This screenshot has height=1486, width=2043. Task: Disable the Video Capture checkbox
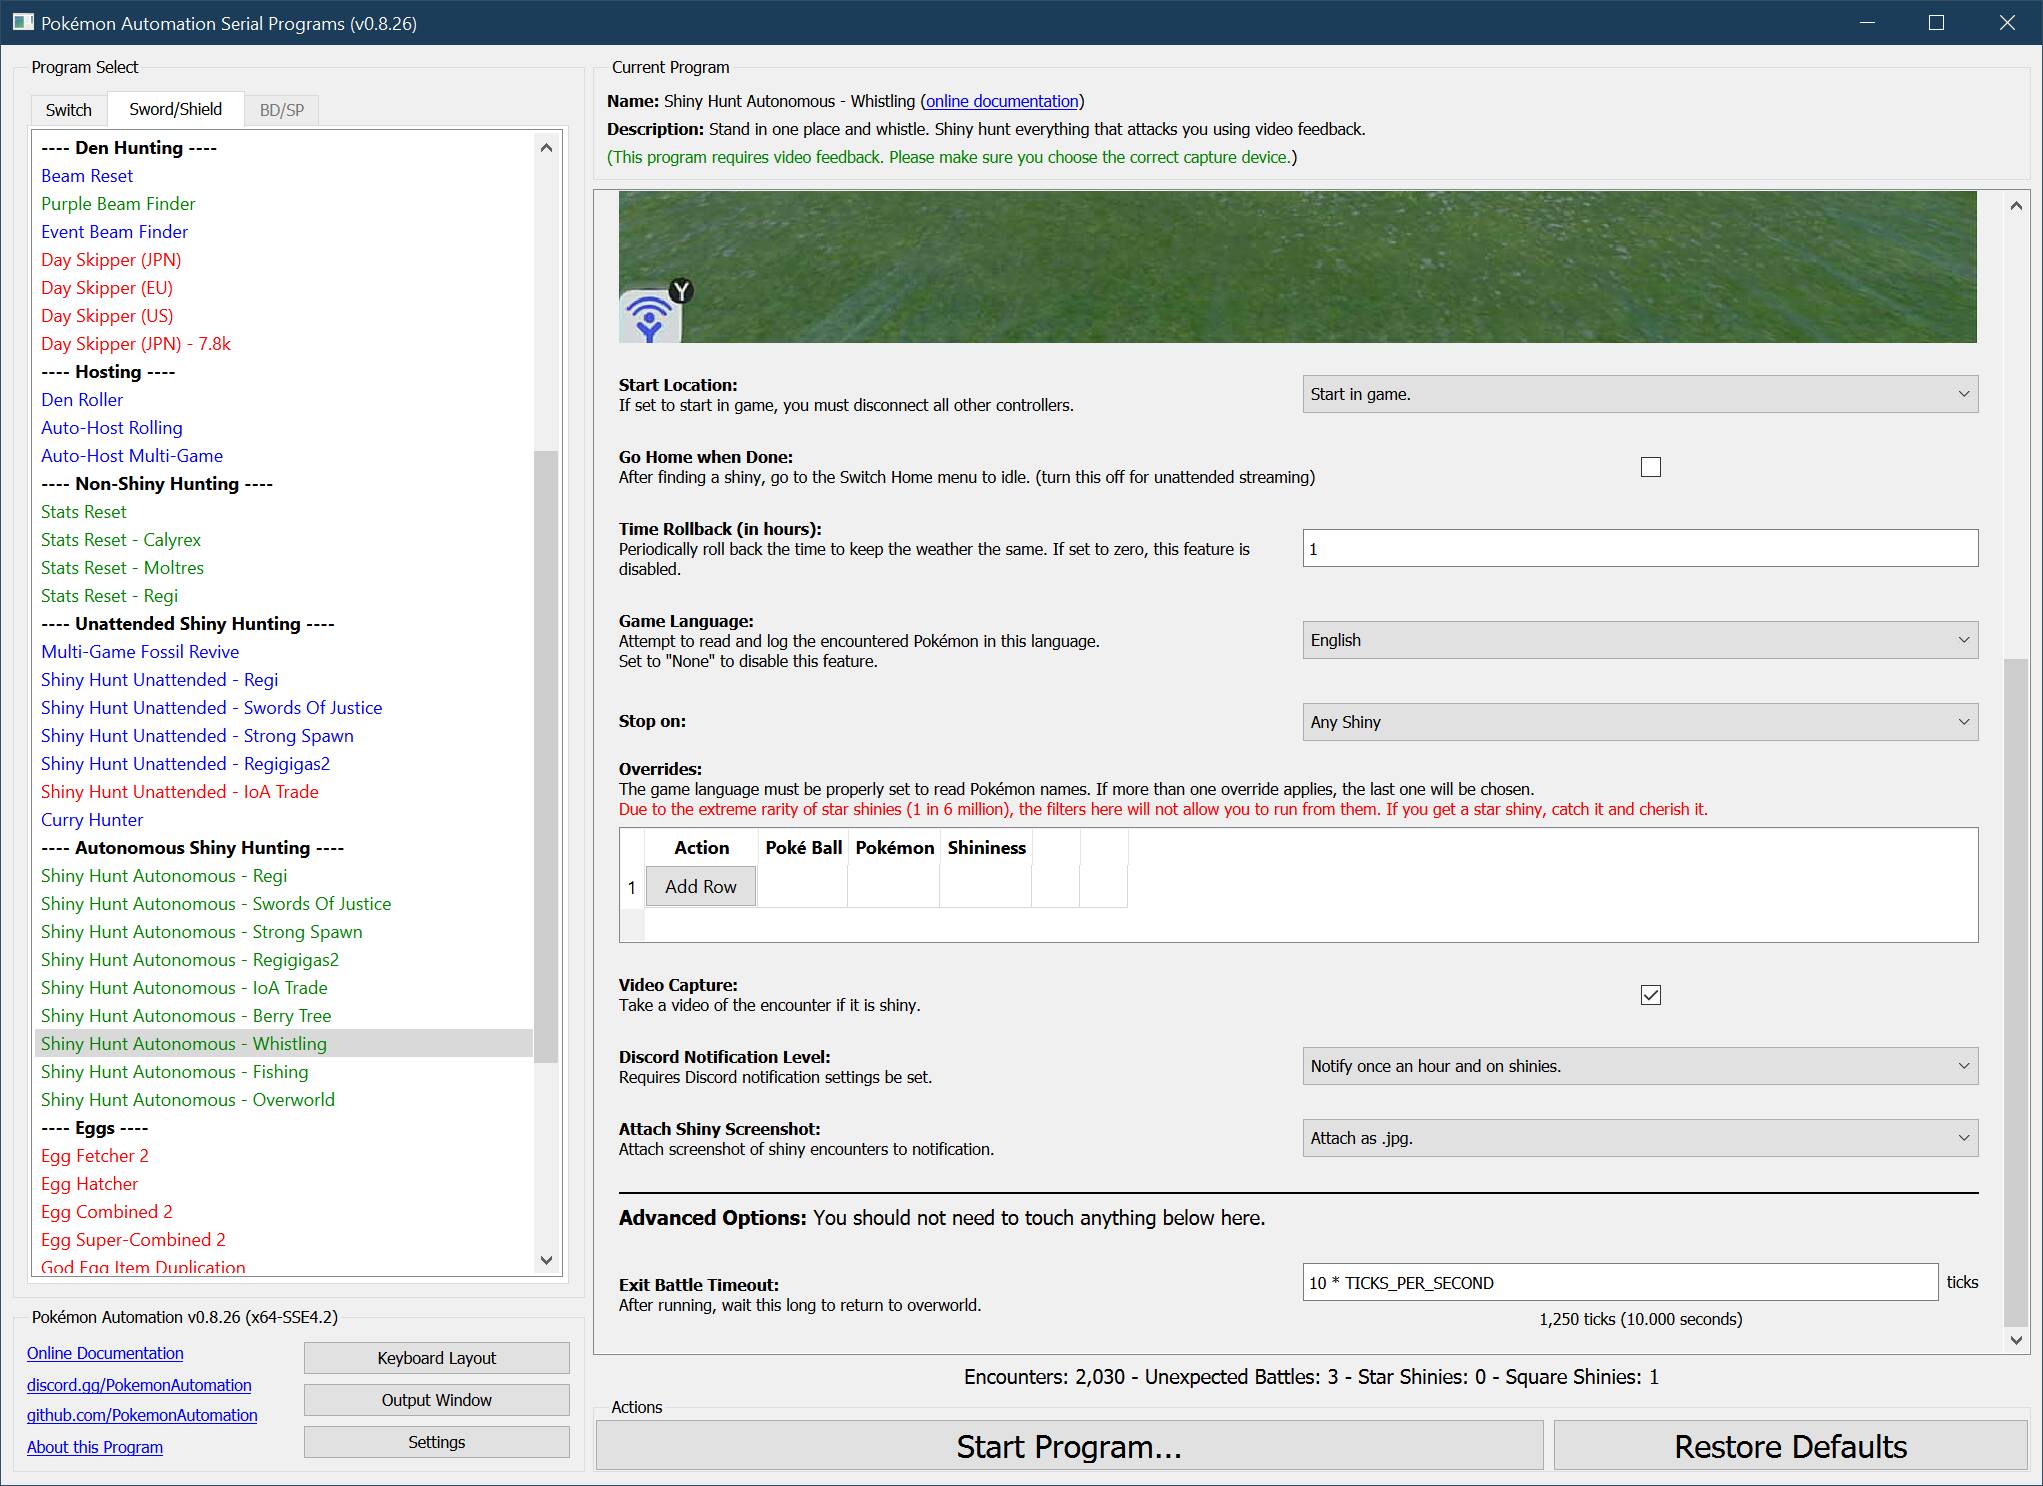[1651, 995]
